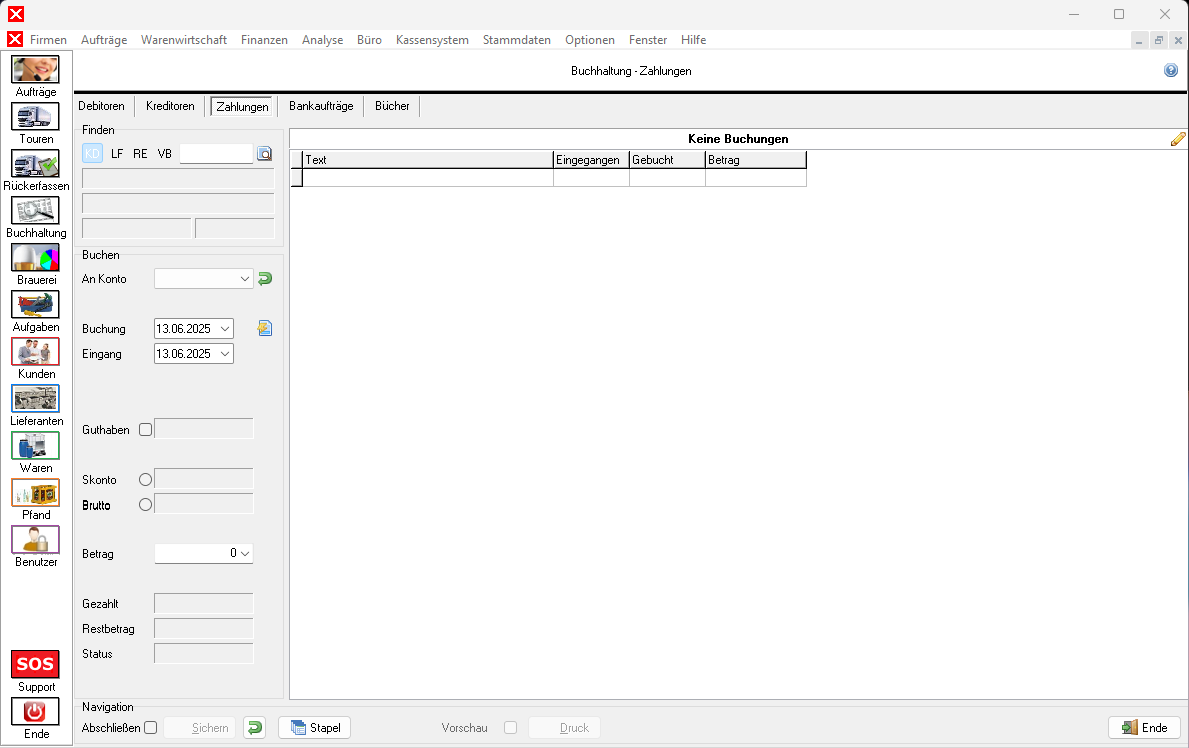Click the red SOS Support icon
1189x748 pixels.
click(x=35, y=664)
